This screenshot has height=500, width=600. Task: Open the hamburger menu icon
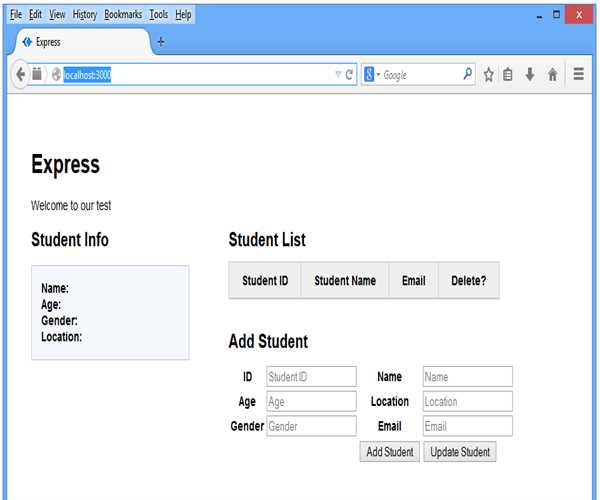coord(579,74)
